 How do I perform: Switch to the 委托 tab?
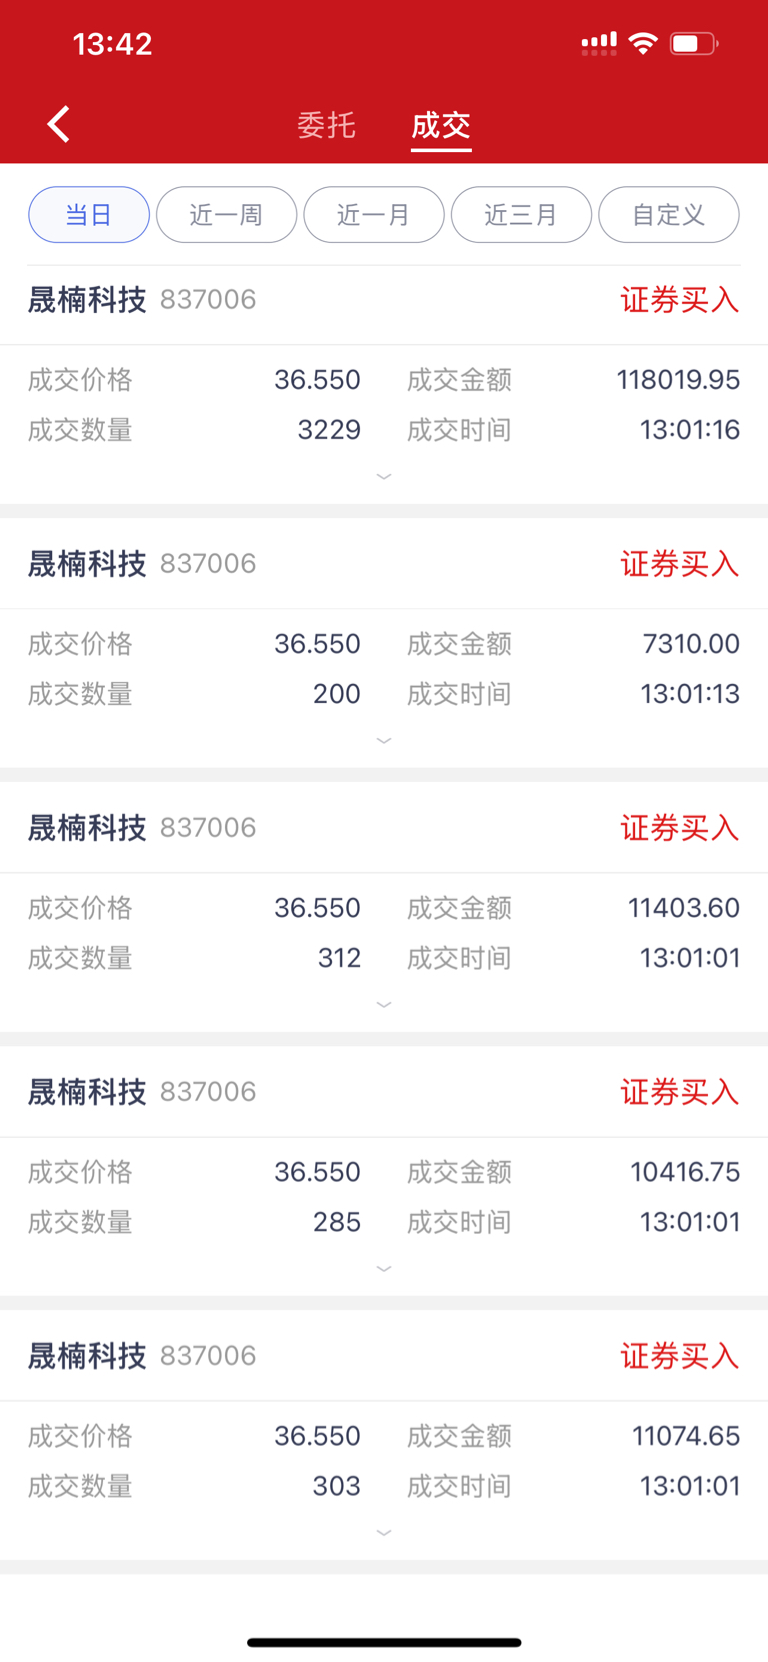326,125
